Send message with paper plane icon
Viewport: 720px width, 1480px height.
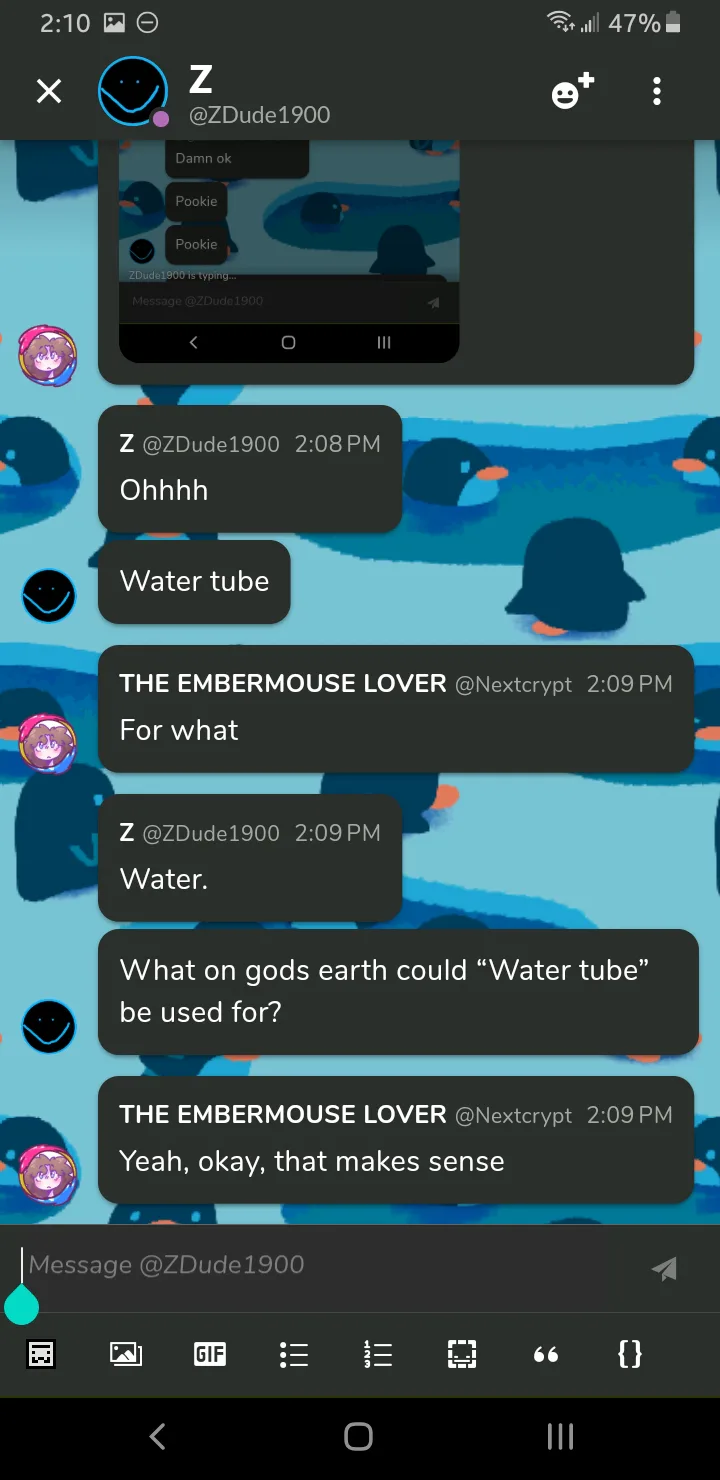tap(664, 1268)
